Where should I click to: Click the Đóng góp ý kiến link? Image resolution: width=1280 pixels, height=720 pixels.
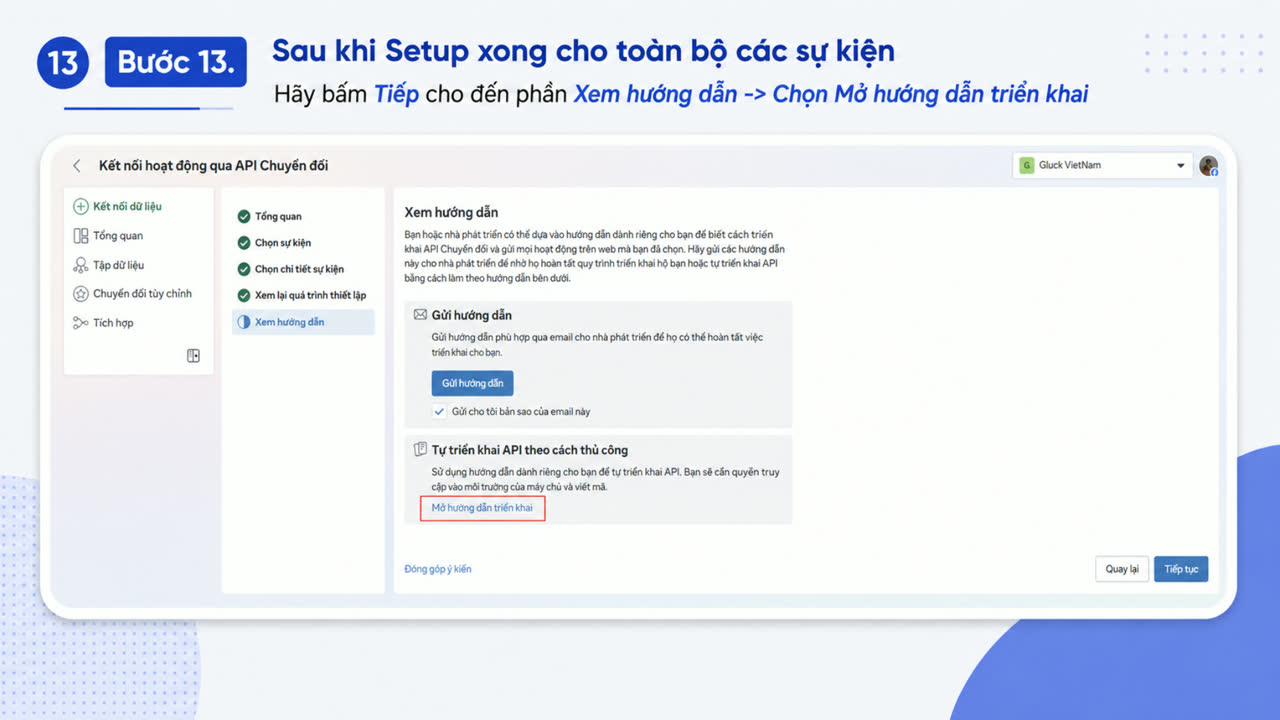pos(438,569)
